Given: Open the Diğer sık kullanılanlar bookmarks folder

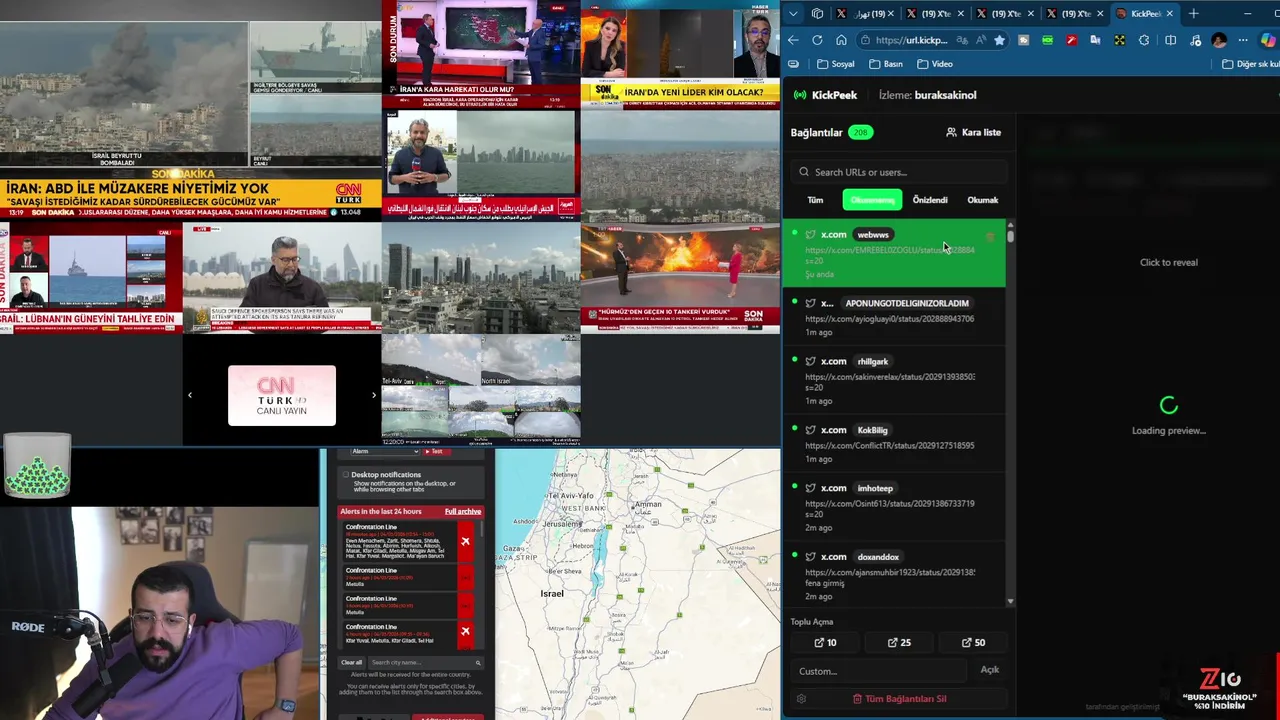Looking at the screenshot, I should click(1250, 64).
